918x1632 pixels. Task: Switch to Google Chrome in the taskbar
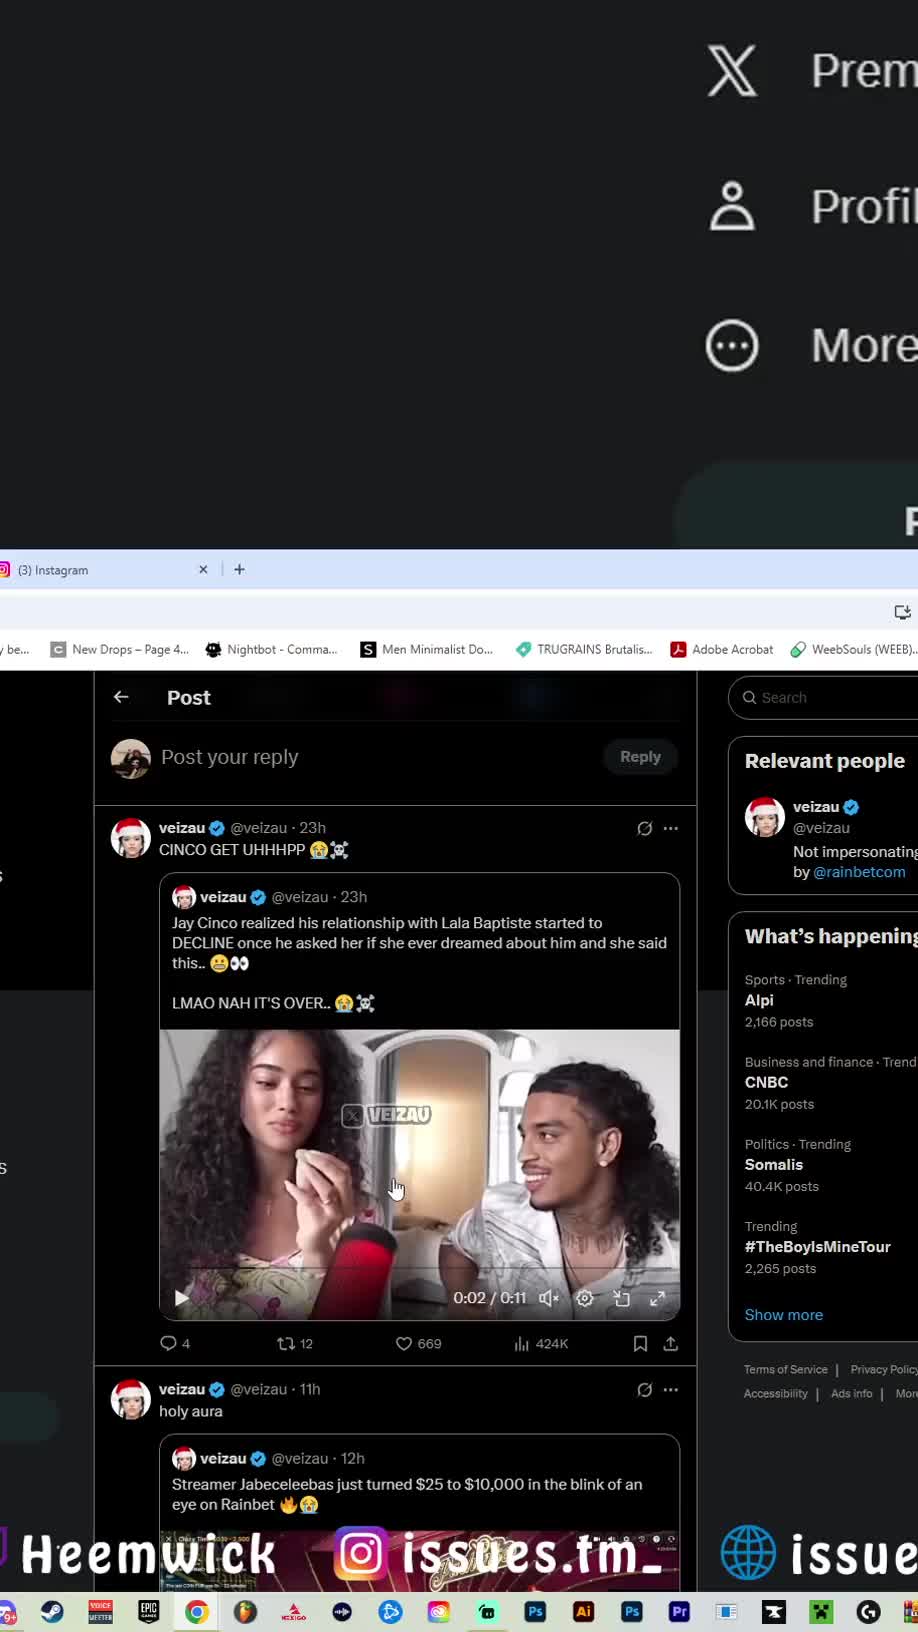[x=197, y=1611]
